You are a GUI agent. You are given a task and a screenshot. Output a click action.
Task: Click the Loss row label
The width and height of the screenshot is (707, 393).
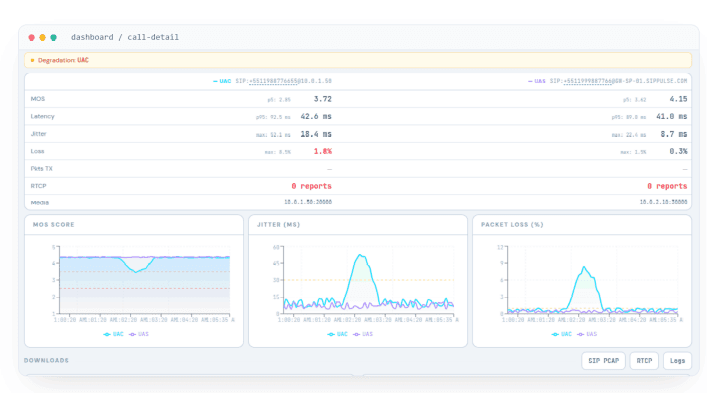(x=37, y=151)
